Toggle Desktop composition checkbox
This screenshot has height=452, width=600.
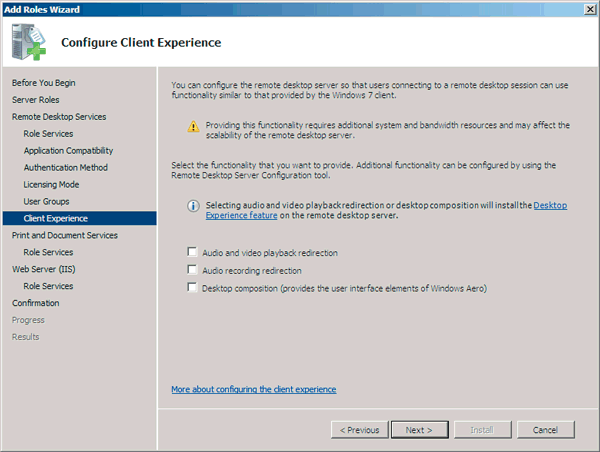tap(192, 287)
